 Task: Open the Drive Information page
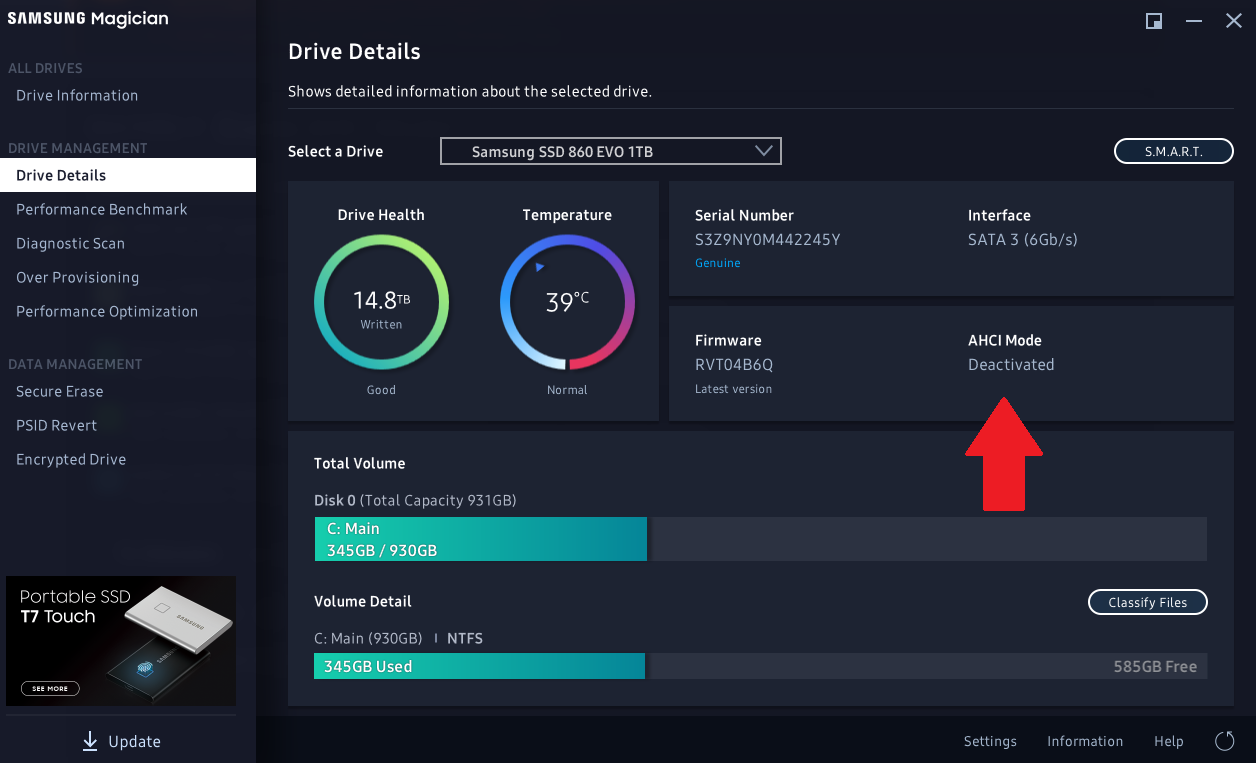click(77, 96)
